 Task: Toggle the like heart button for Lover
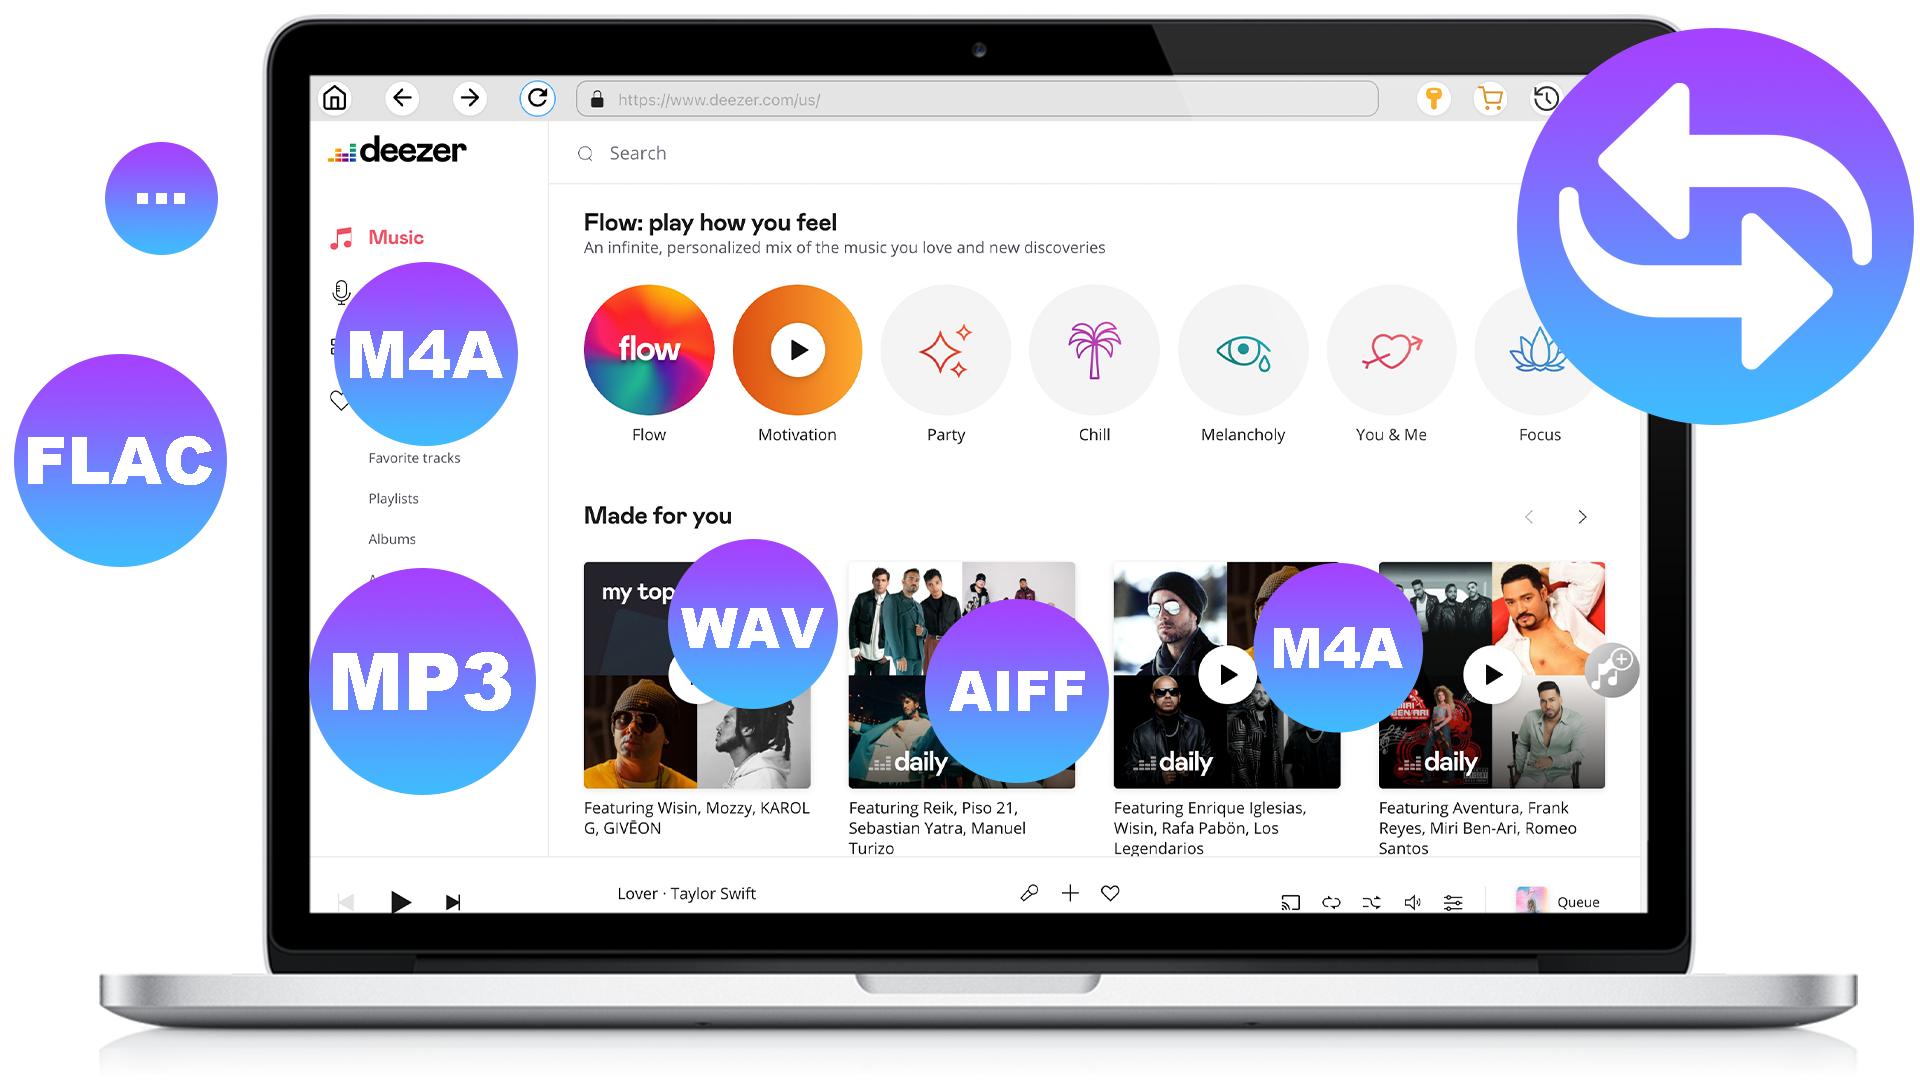click(1110, 894)
